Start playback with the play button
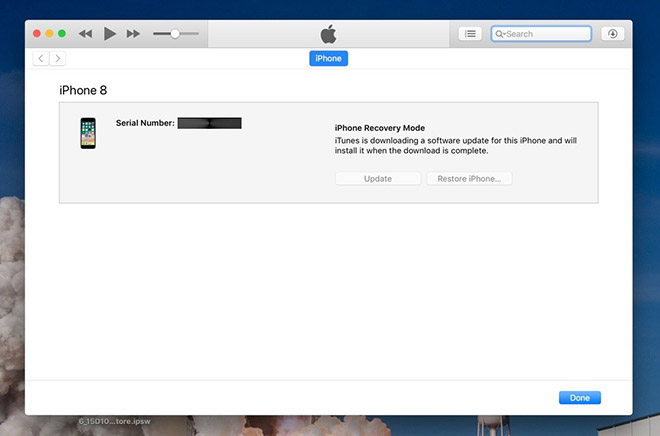The height and width of the screenshot is (436, 660). [109, 34]
